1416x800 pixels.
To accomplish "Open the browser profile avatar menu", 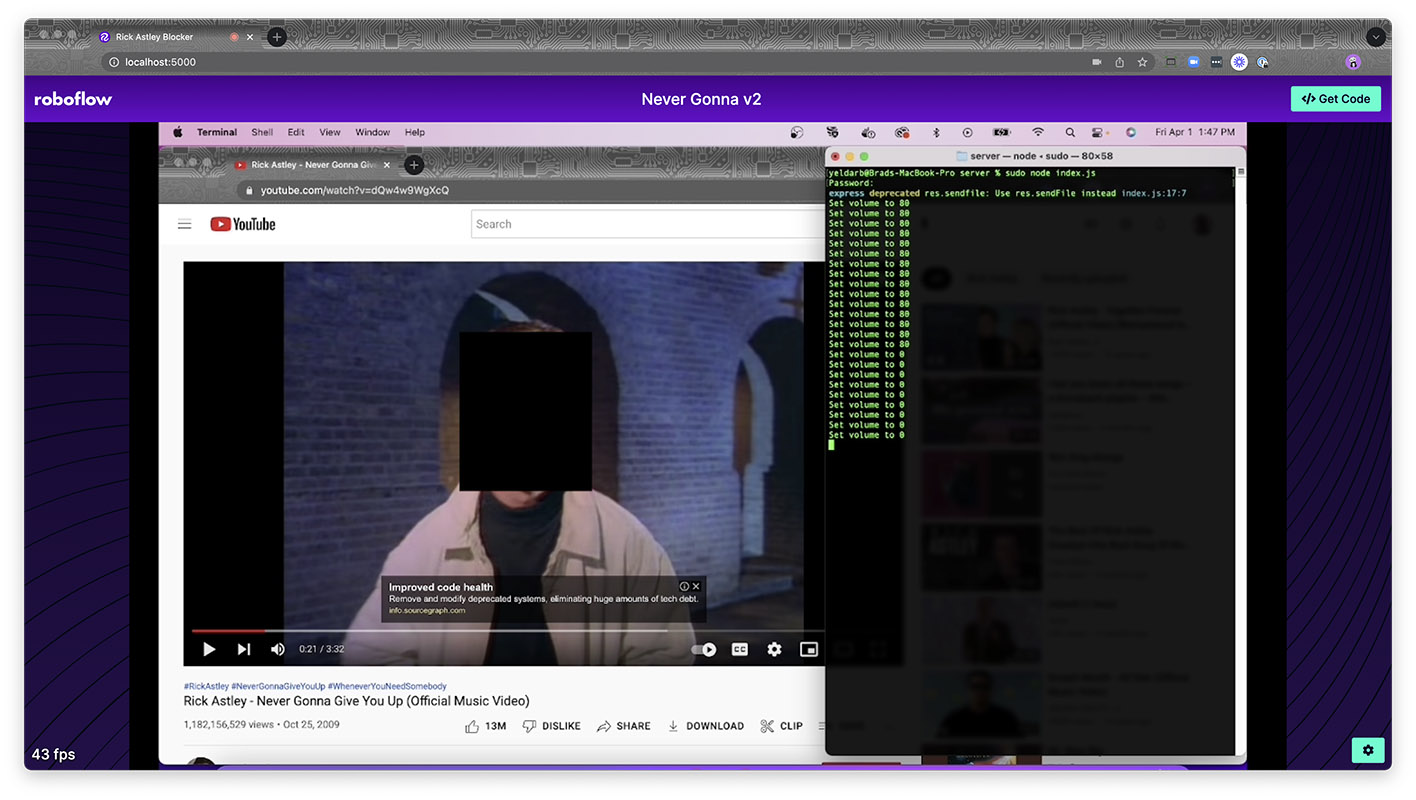I will 1353,62.
